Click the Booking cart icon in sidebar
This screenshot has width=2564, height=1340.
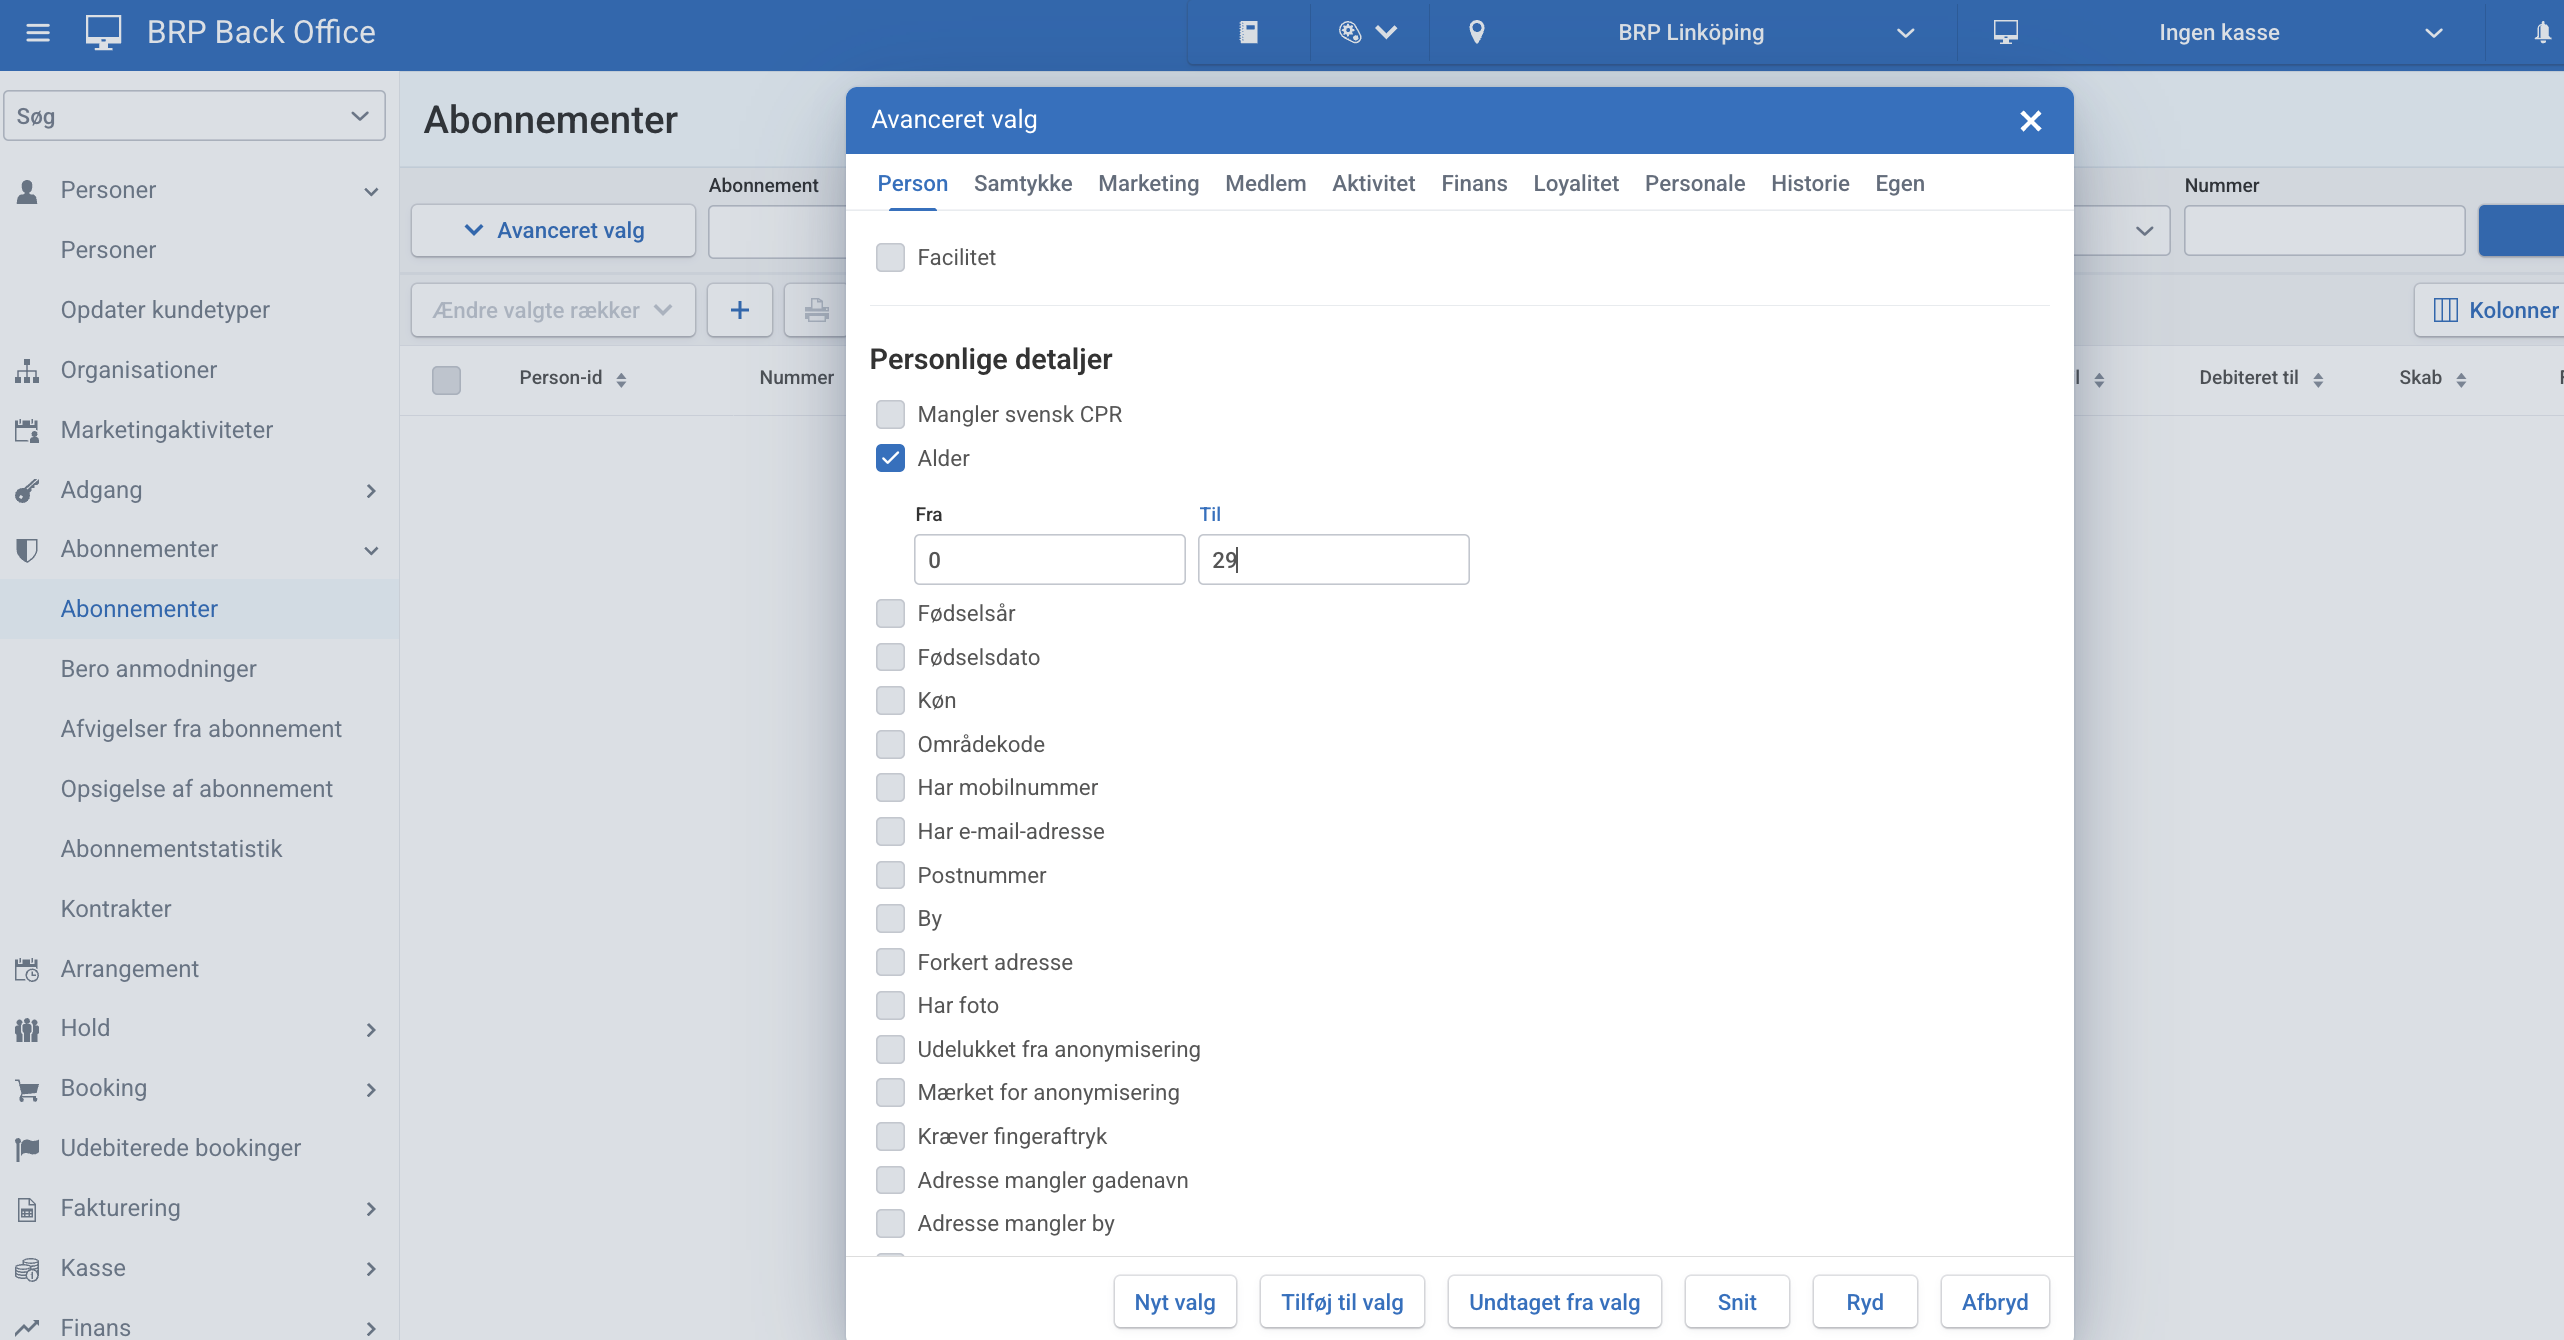click(x=27, y=1089)
